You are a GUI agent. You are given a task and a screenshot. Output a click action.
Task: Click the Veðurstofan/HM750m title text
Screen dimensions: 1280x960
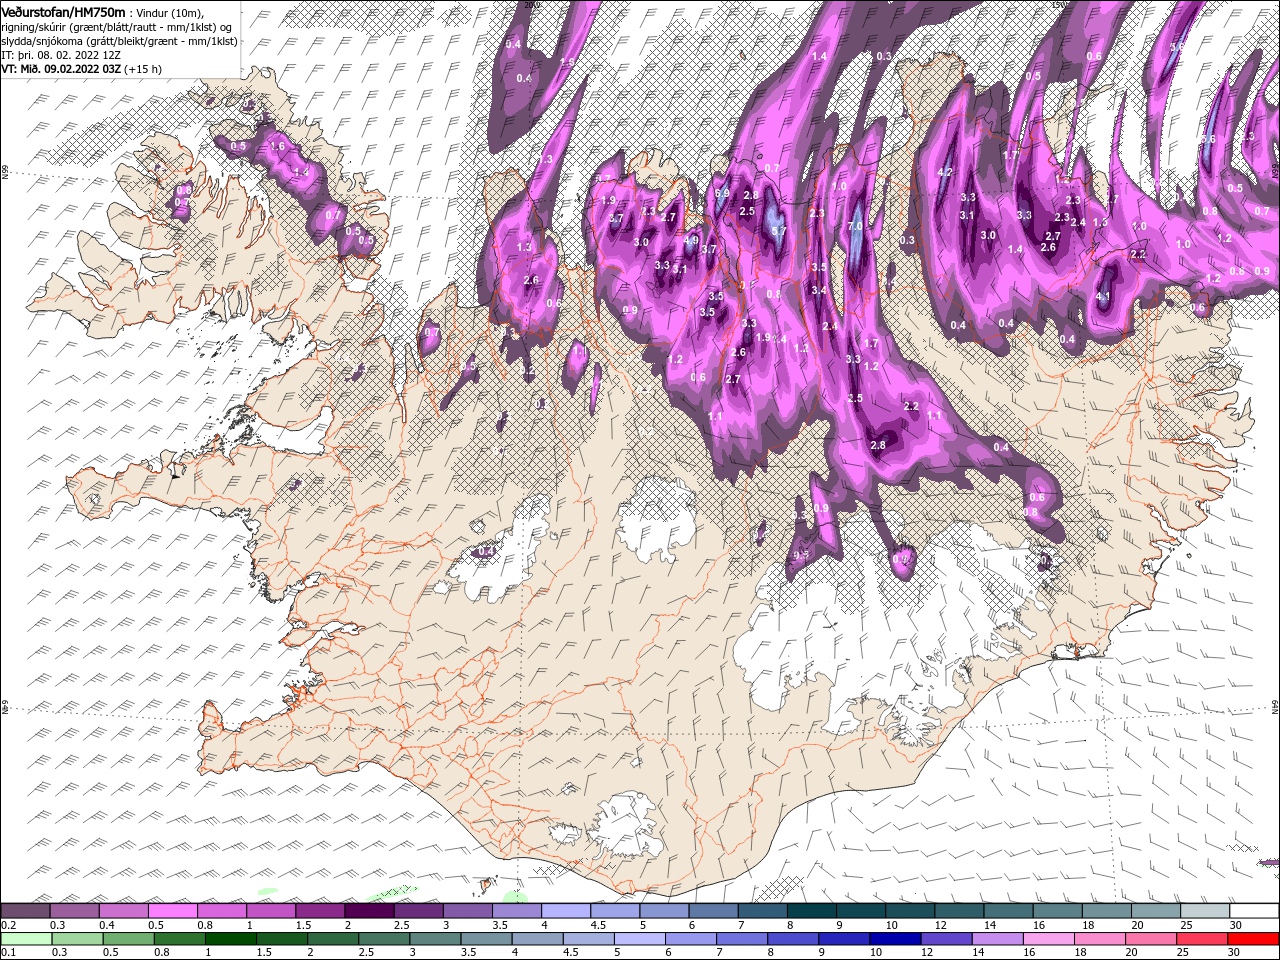(63, 11)
